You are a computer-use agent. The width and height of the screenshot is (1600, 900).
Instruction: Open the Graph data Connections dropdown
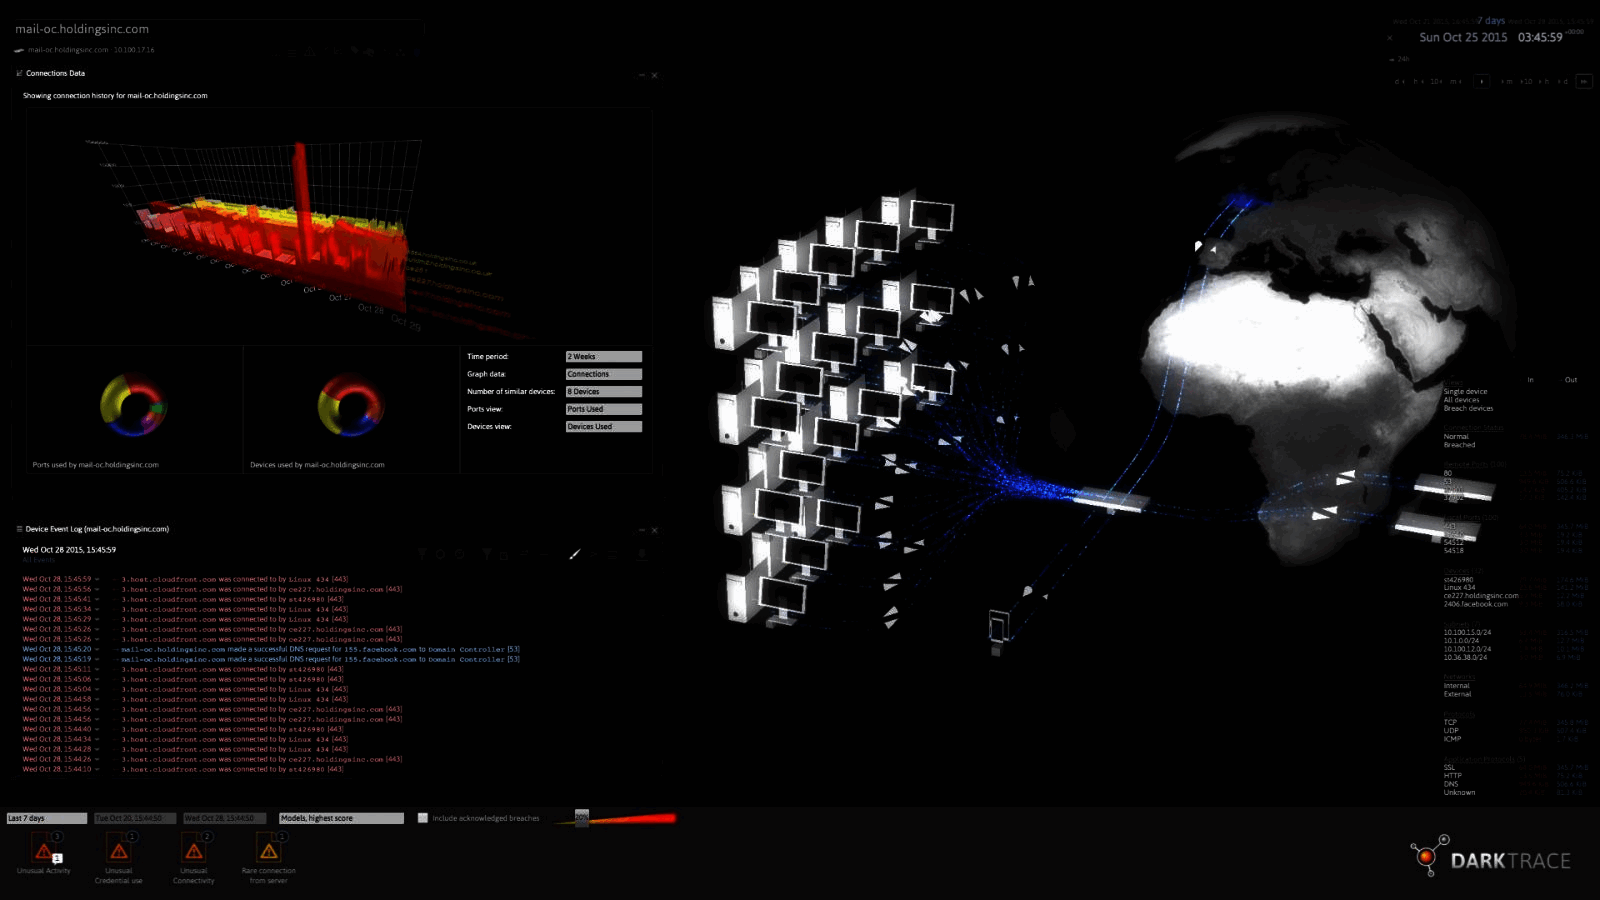coord(604,374)
